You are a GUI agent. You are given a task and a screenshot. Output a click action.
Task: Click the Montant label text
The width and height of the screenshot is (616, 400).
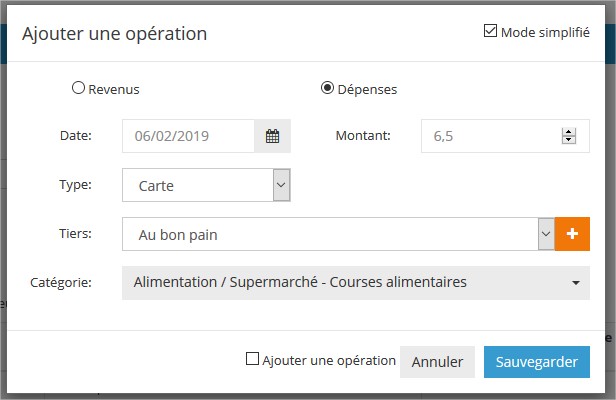pyautogui.click(x=362, y=136)
